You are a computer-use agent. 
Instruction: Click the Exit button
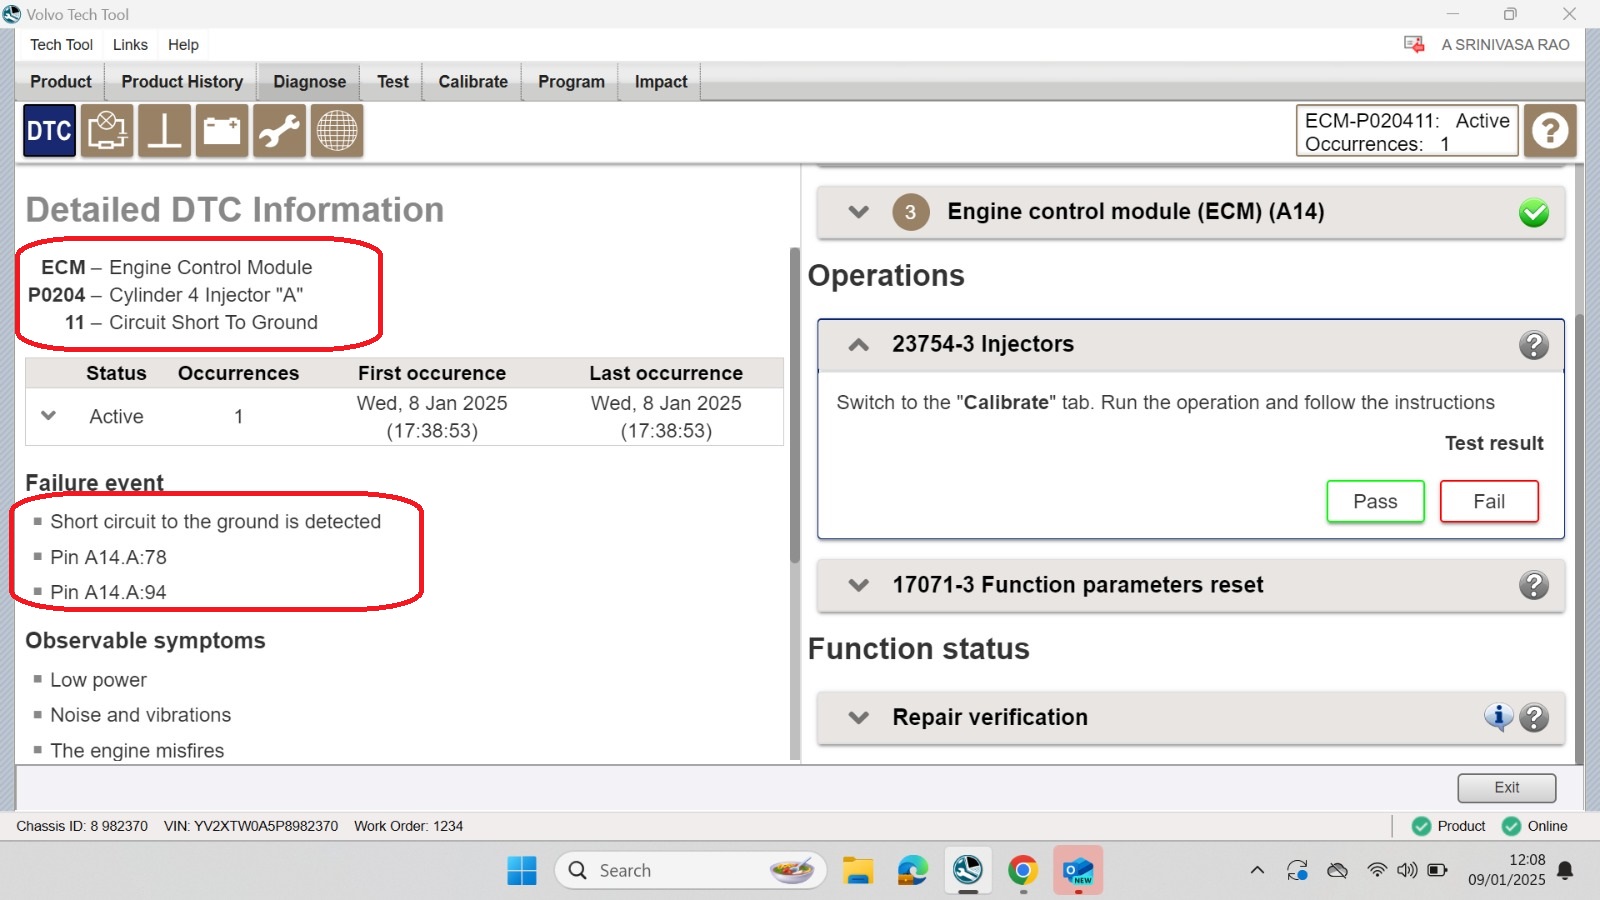point(1506,788)
